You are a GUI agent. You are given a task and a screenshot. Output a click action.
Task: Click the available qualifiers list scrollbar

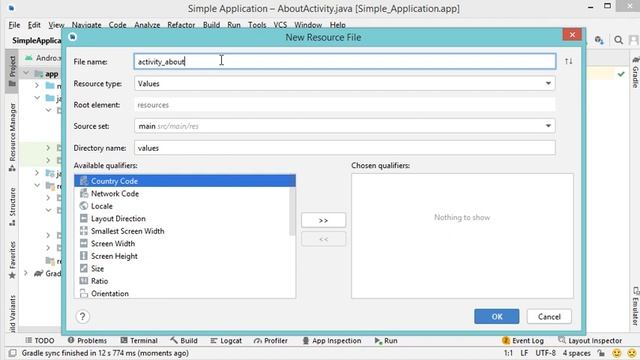click(292, 212)
